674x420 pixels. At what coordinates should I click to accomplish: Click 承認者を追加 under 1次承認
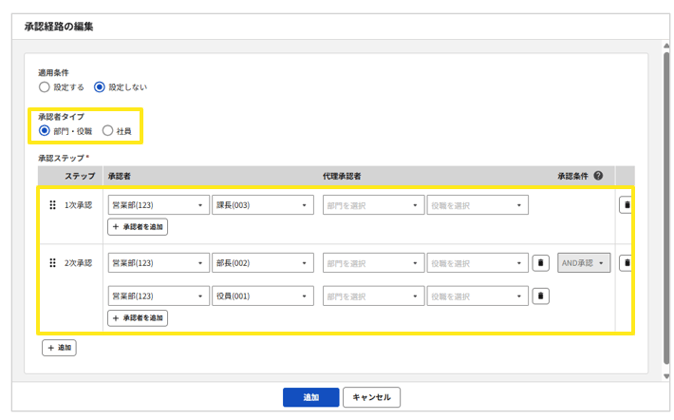coord(138,227)
